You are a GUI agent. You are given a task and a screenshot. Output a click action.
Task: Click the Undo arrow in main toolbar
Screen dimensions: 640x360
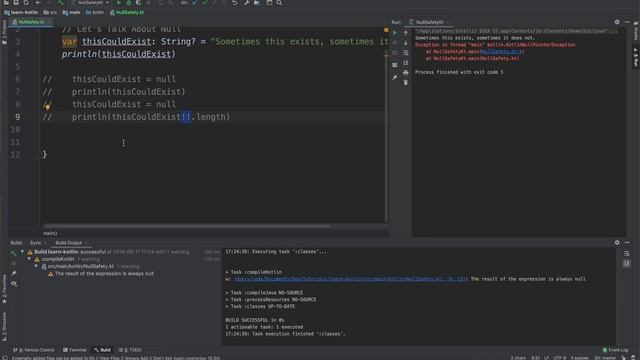tap(235, 2)
